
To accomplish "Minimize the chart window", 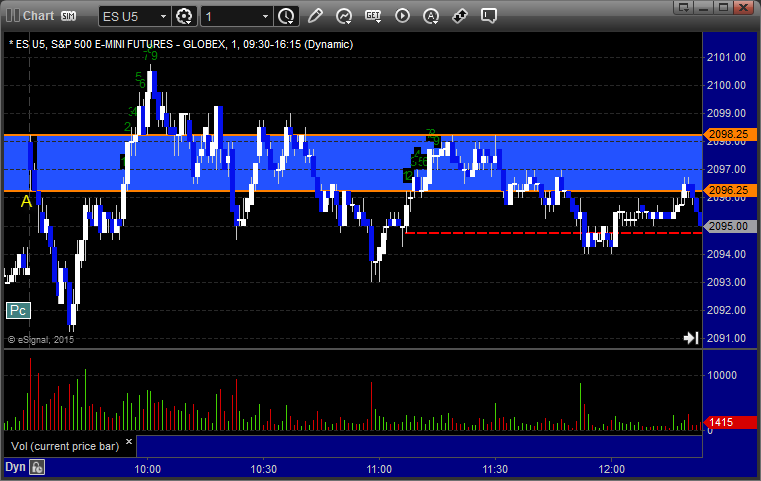I will [704, 7].
